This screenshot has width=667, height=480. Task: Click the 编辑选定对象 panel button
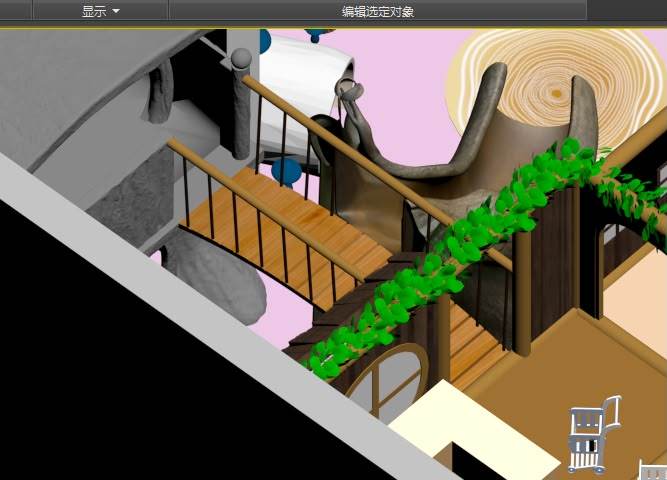coord(378,11)
